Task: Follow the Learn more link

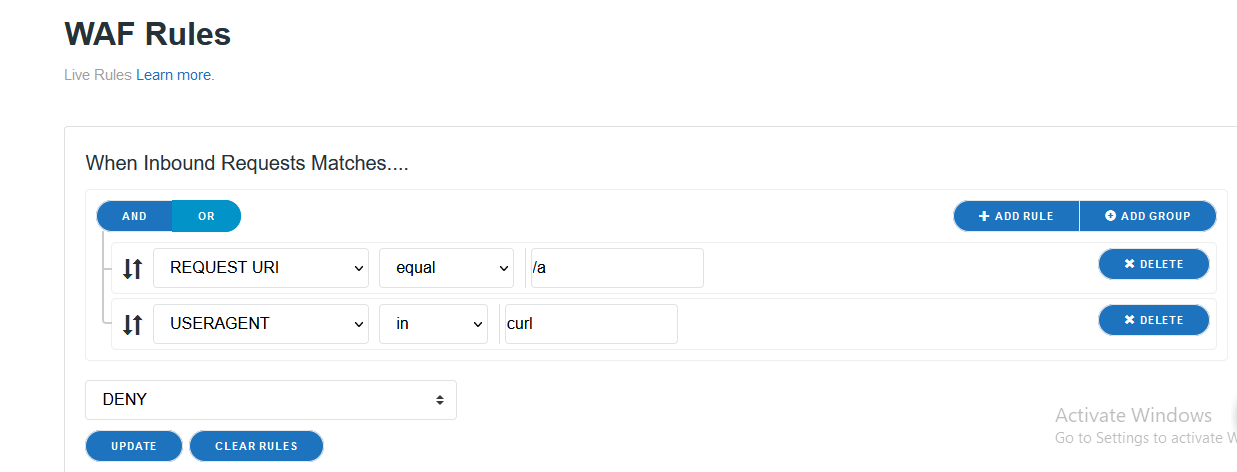Action: coord(174,75)
